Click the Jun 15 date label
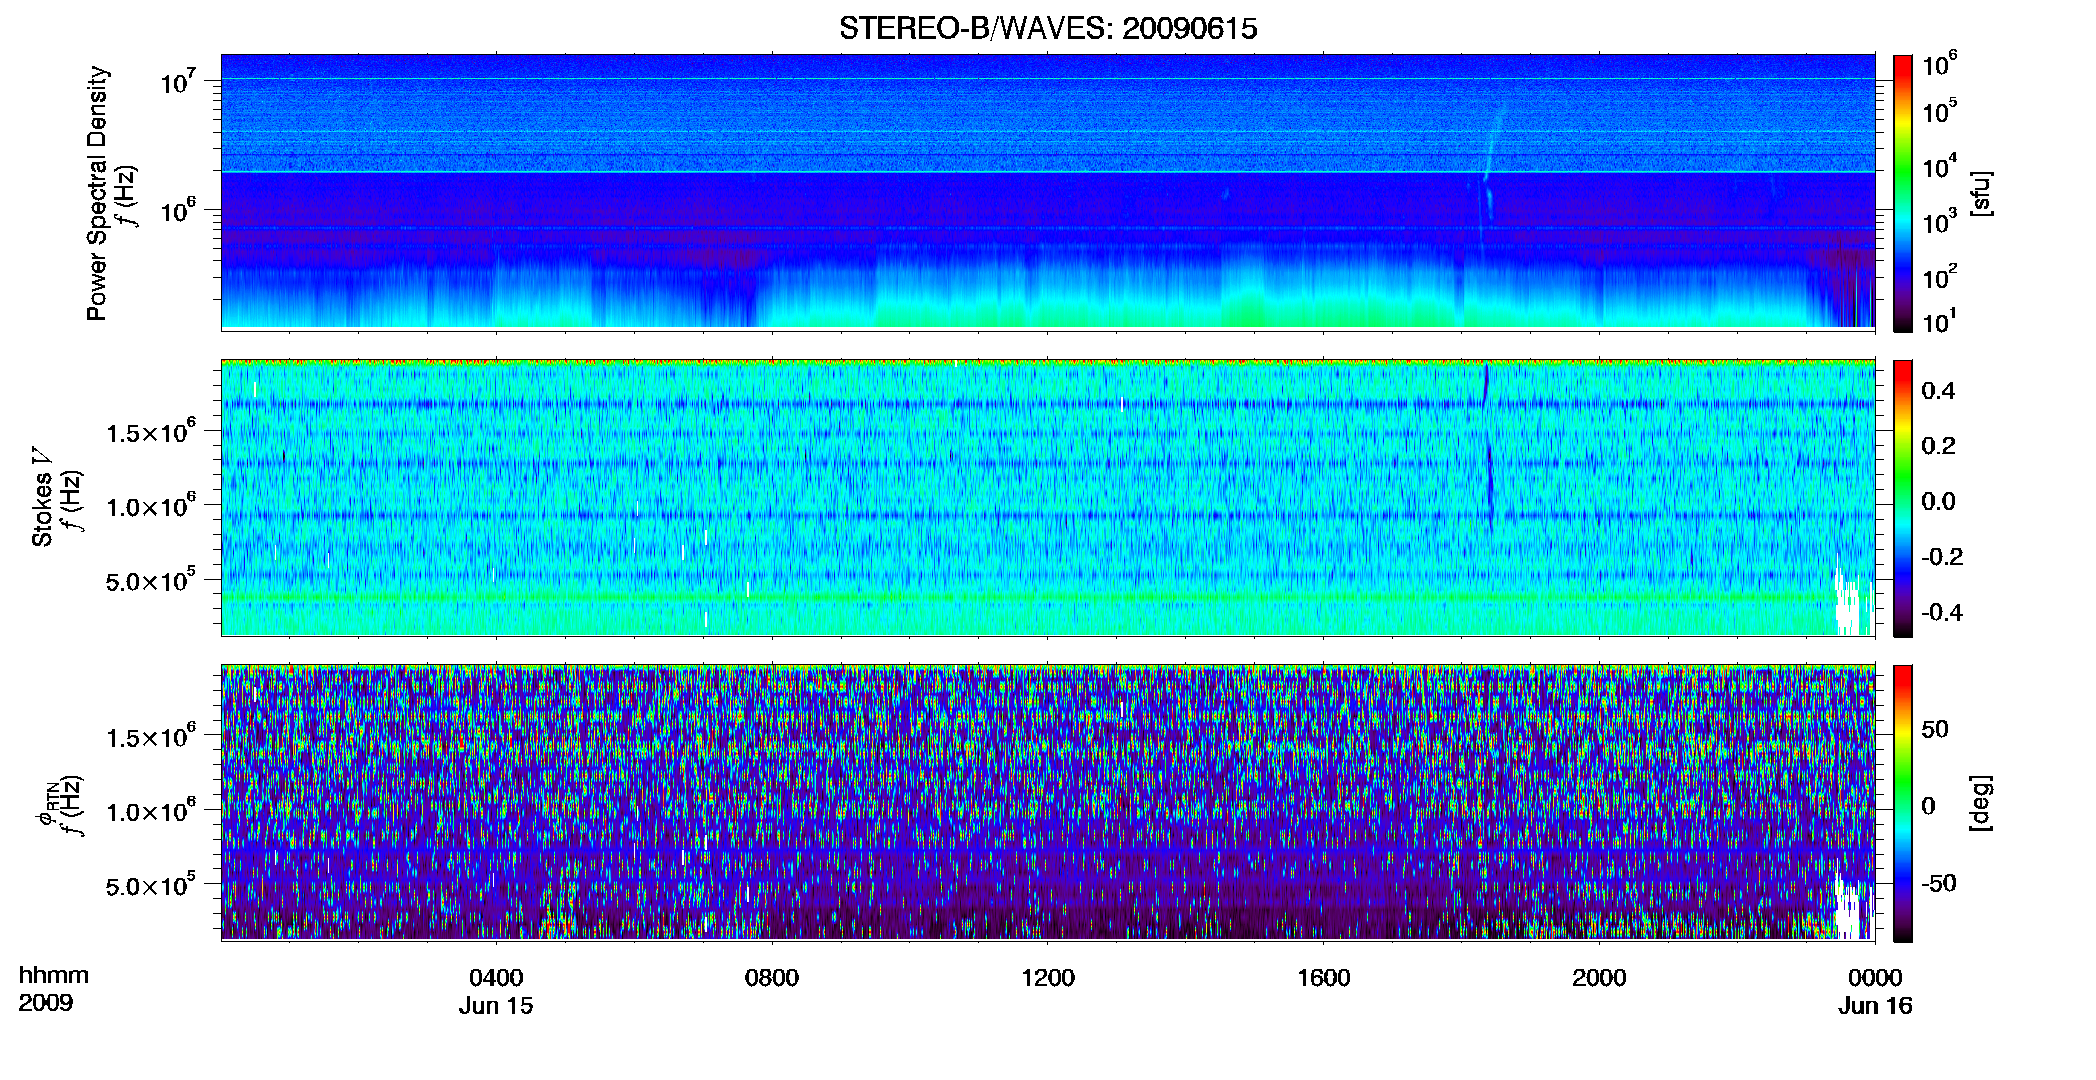This screenshot has width=2096, height=1080. (x=496, y=1005)
